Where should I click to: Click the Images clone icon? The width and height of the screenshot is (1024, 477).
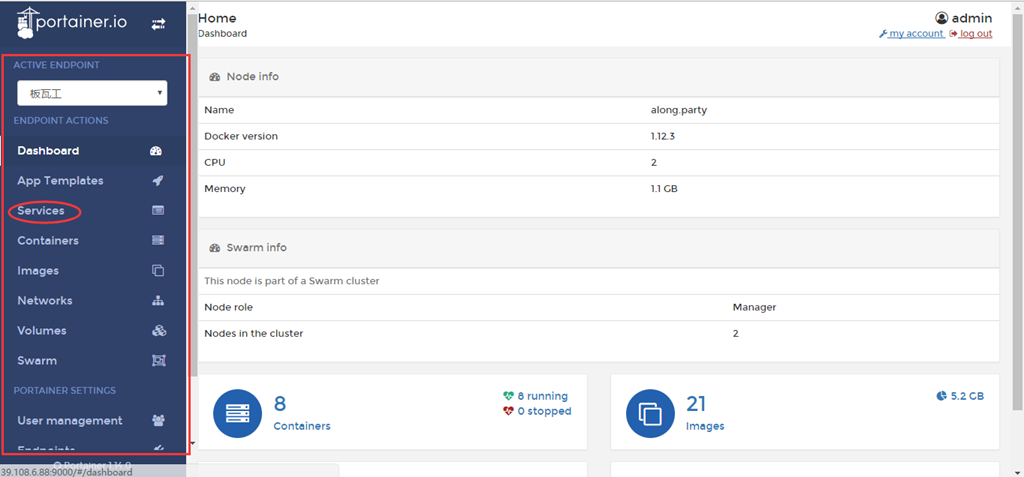click(x=157, y=271)
